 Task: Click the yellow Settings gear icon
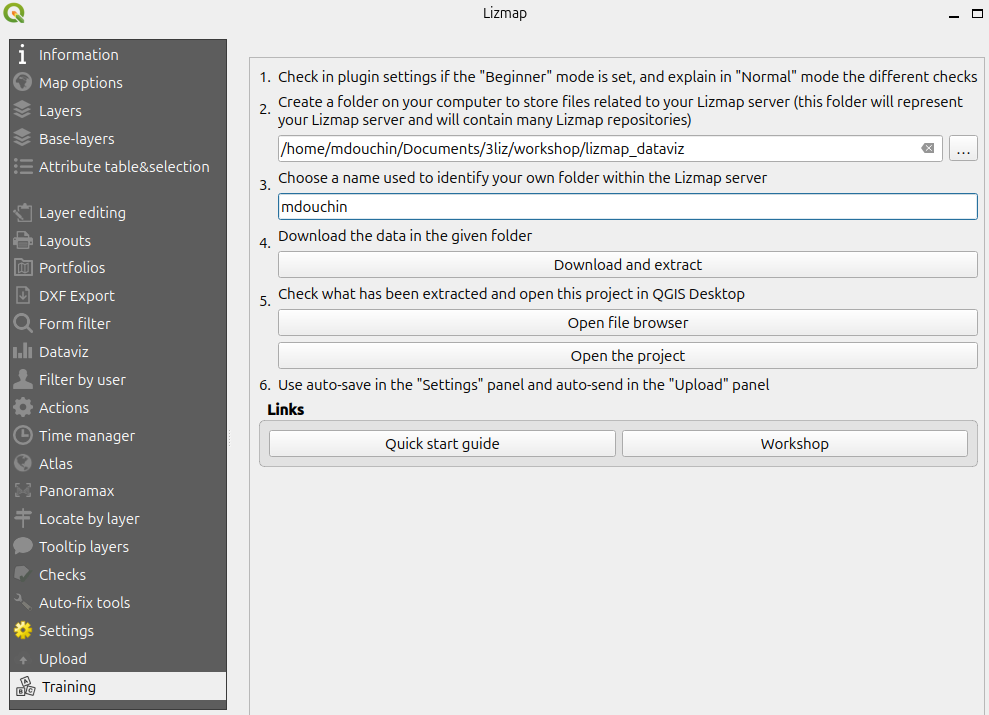tap(23, 630)
